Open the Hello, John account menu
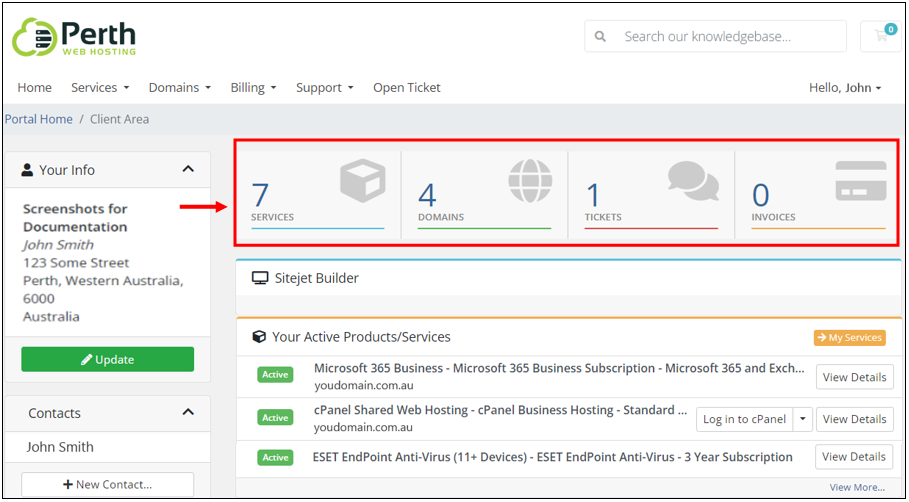 coord(845,88)
